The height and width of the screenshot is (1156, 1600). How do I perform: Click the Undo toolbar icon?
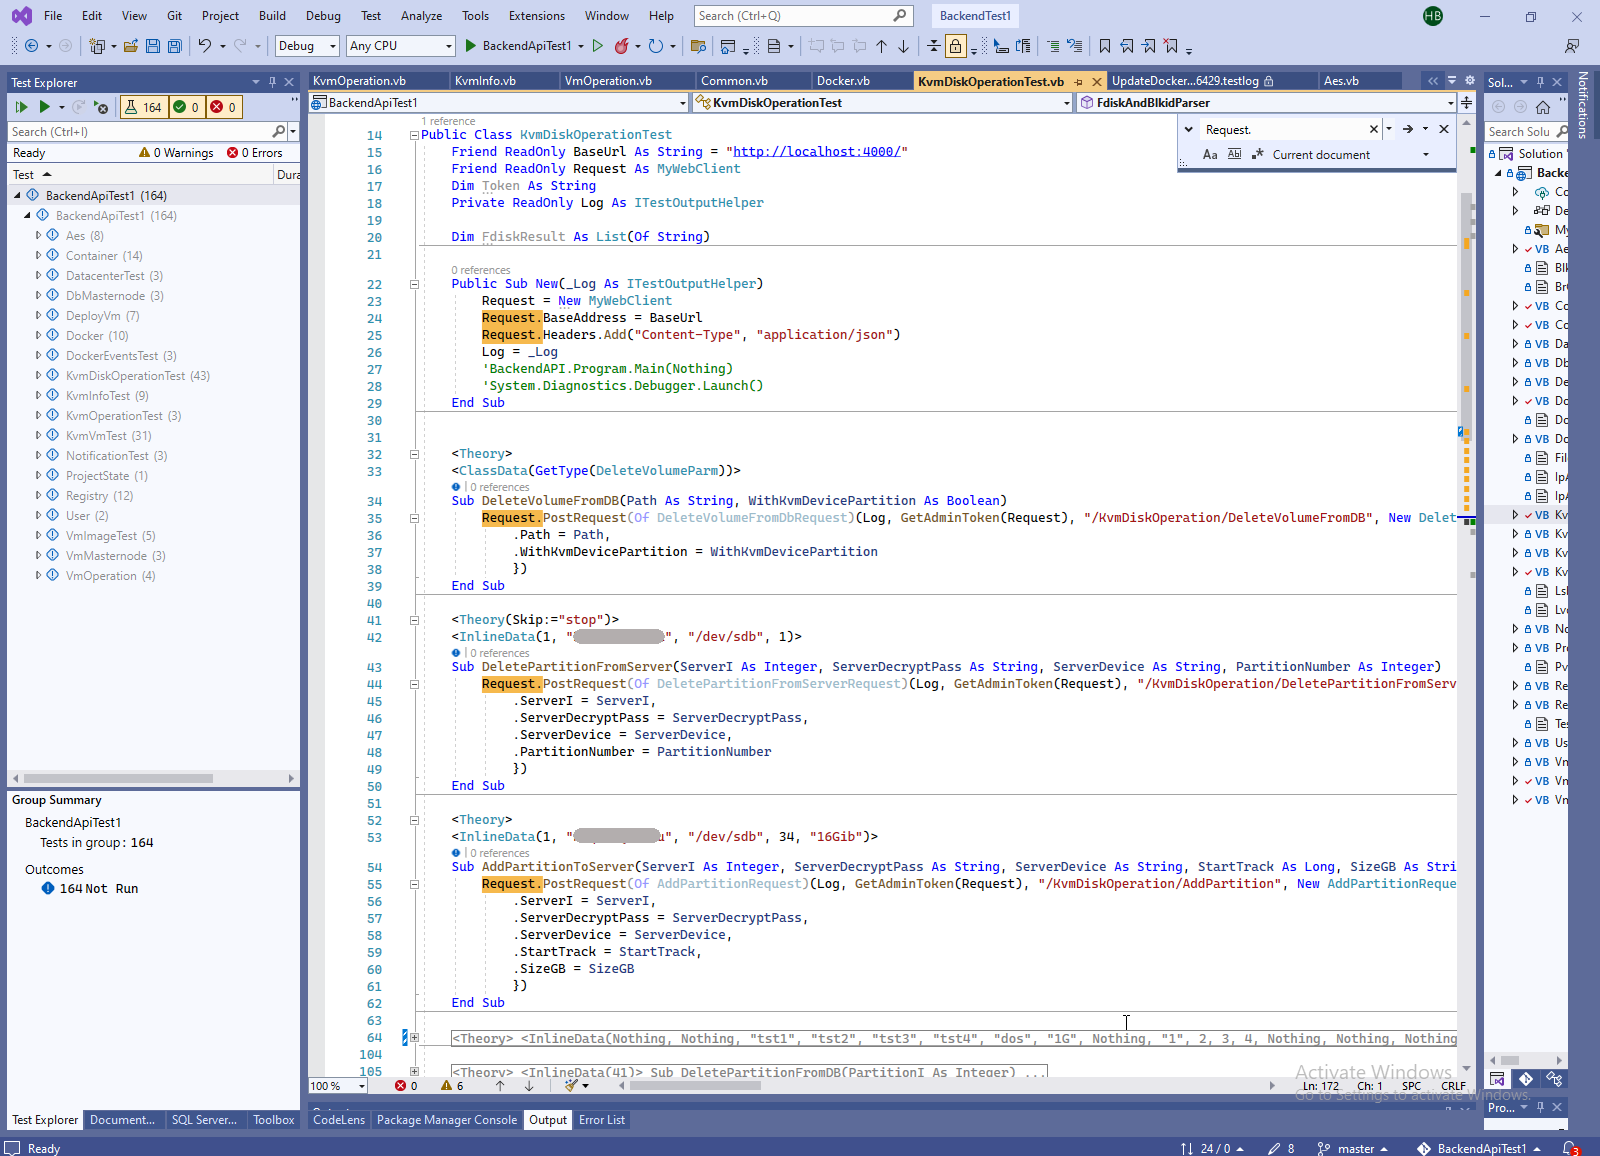tap(204, 46)
